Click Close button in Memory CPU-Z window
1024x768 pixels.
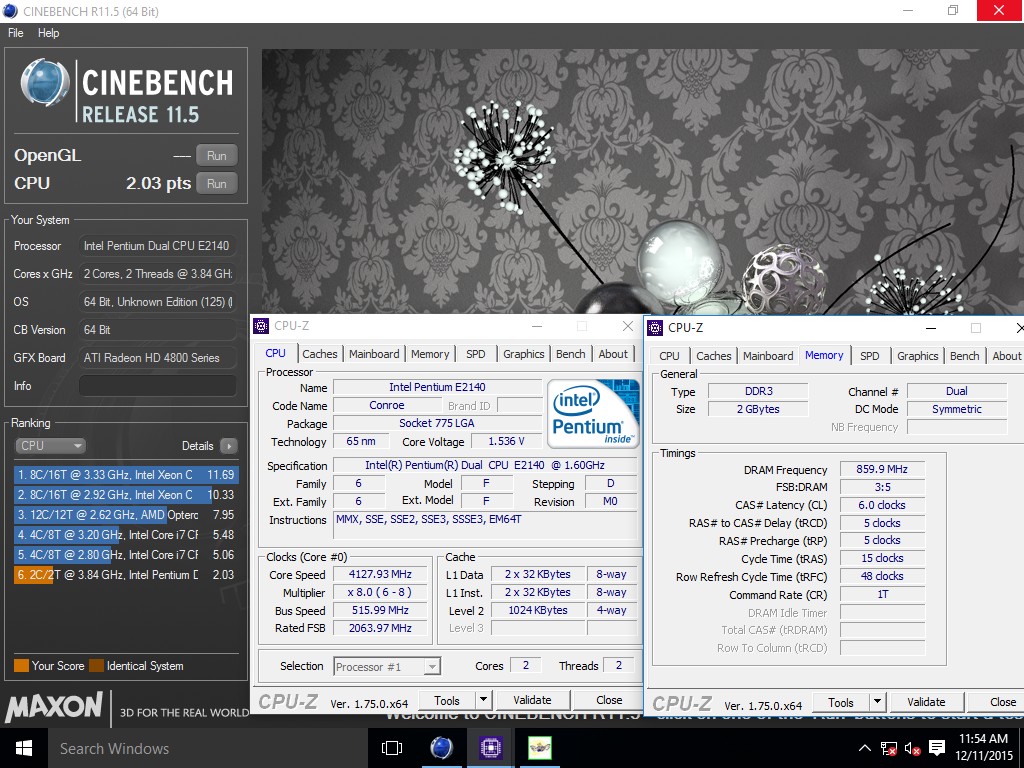pos(998,702)
